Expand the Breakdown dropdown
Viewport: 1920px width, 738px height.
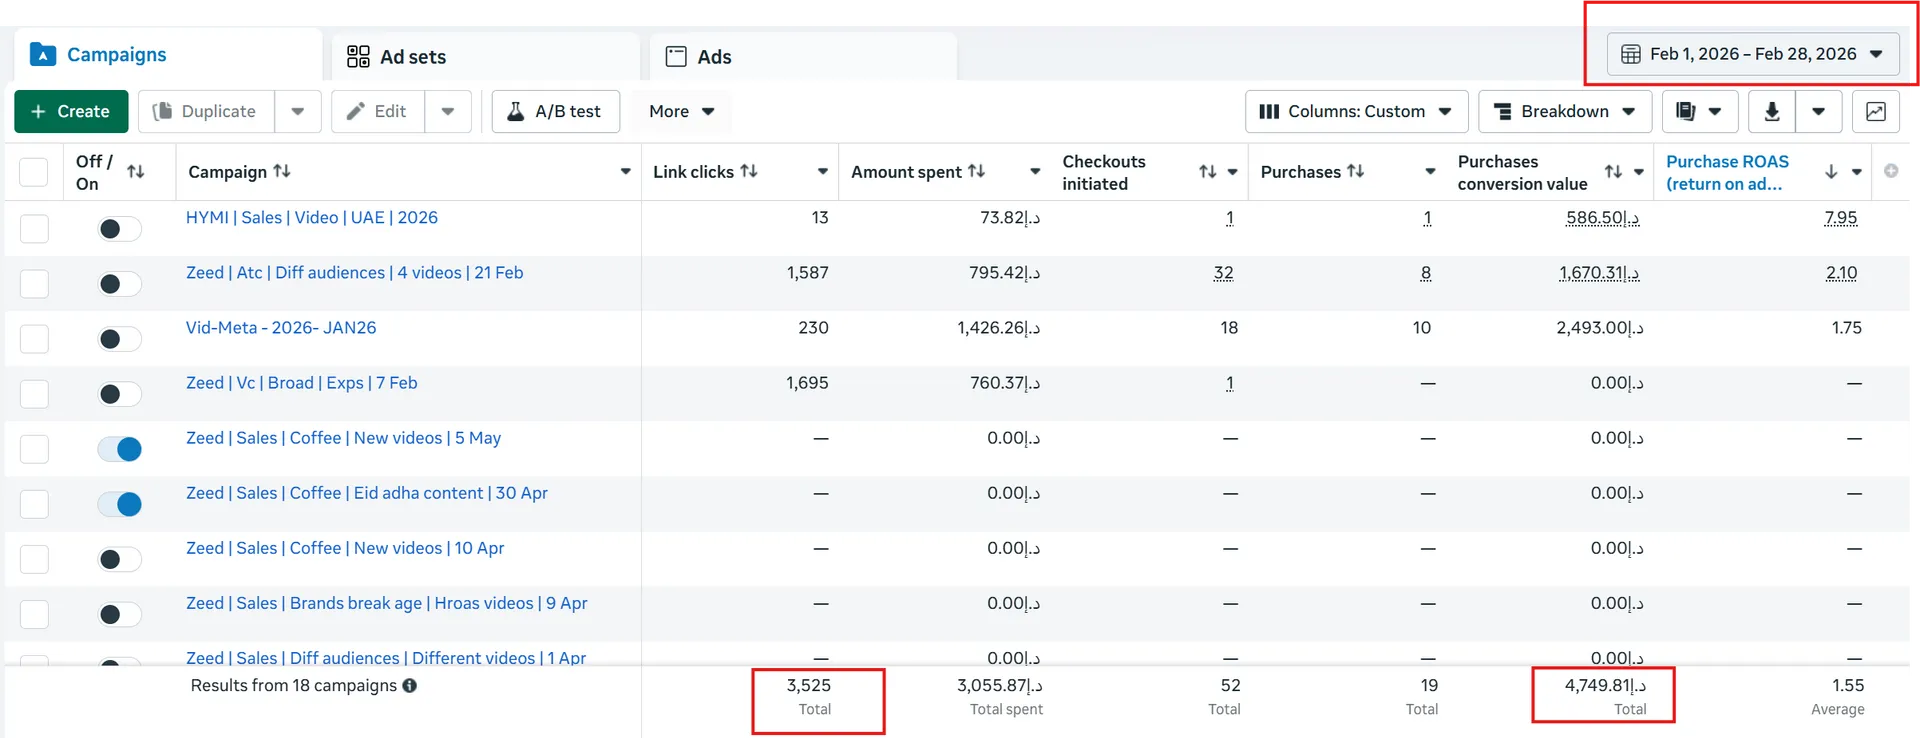[x=1565, y=111]
